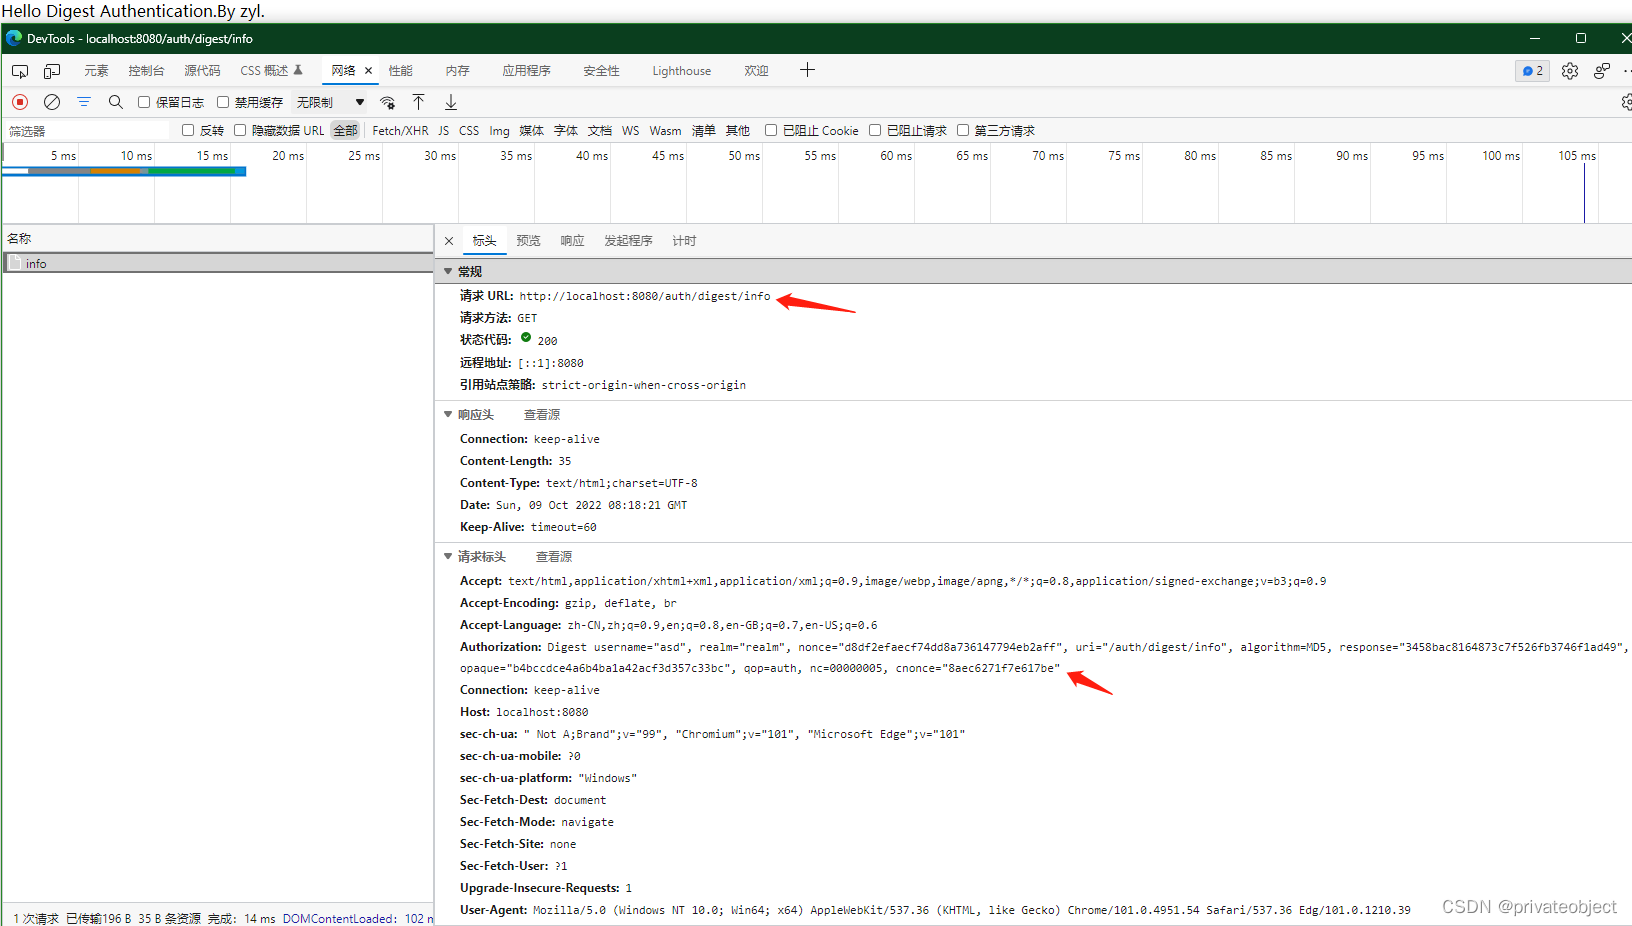The width and height of the screenshot is (1632, 926).
Task: Open the 控制台 panel tab
Action: (146, 71)
